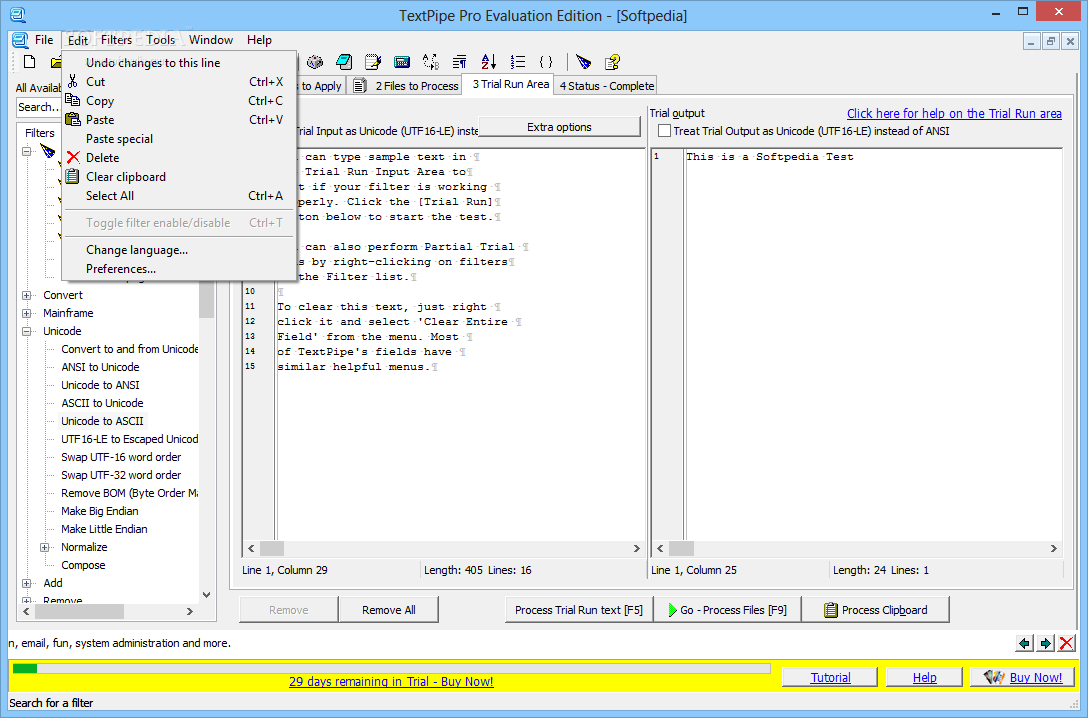Screen dimensions: 1088x718
Task: Select the Unicode to ASCII filter
Action: pos(102,420)
